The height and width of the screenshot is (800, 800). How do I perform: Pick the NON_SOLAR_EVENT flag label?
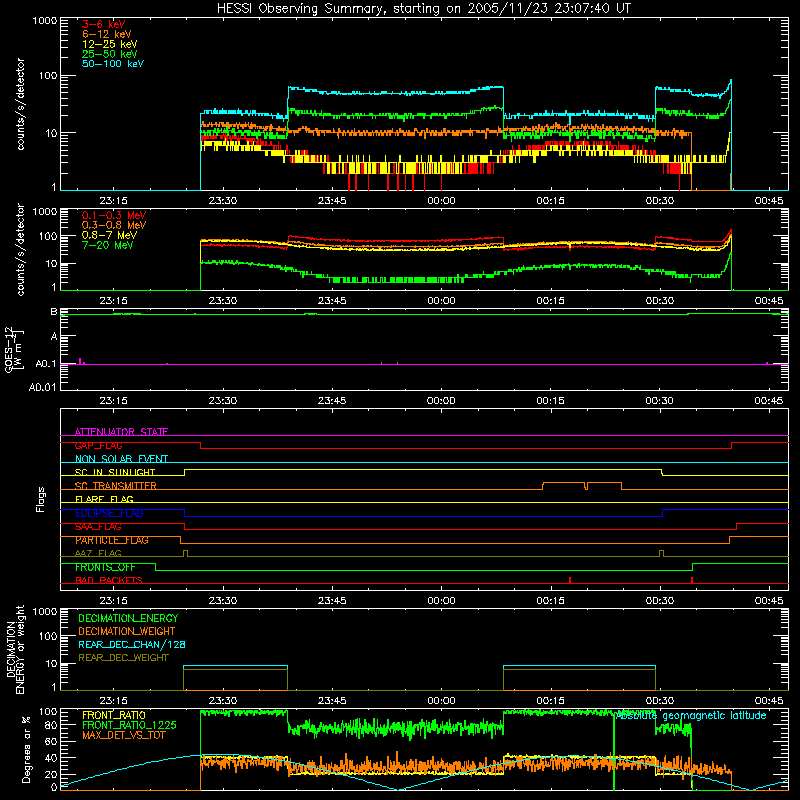pyautogui.click(x=121, y=459)
